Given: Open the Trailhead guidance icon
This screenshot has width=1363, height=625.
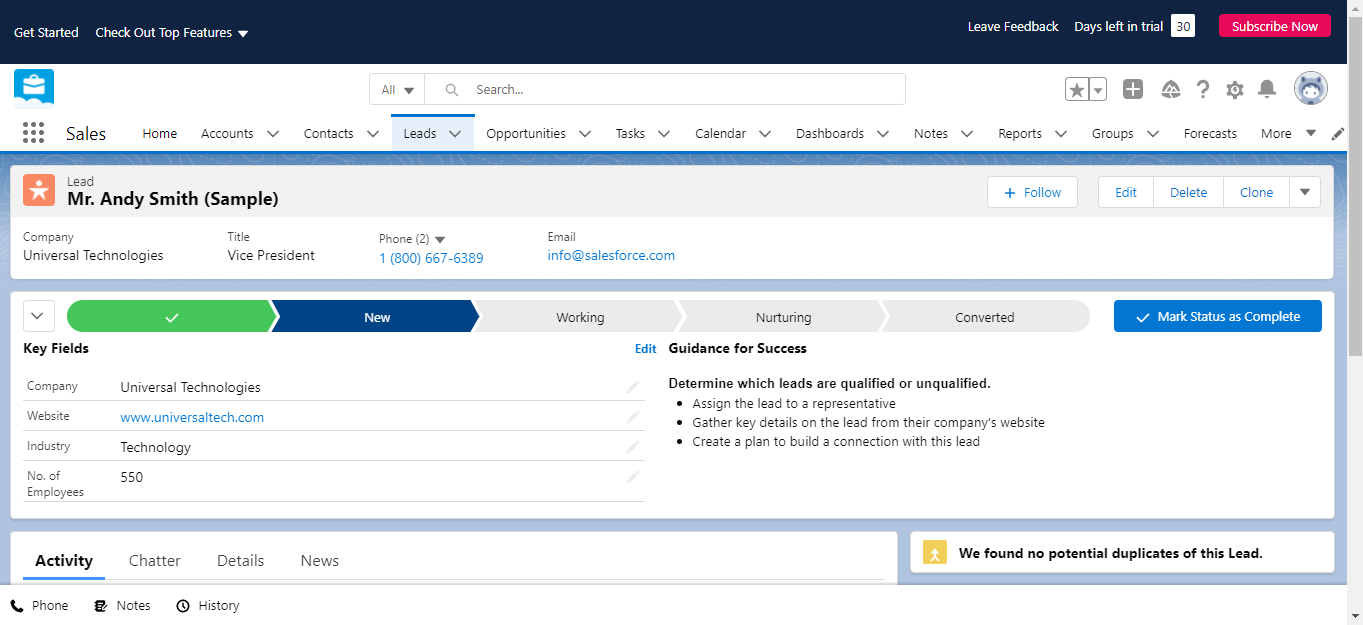Looking at the screenshot, I should (x=1170, y=90).
